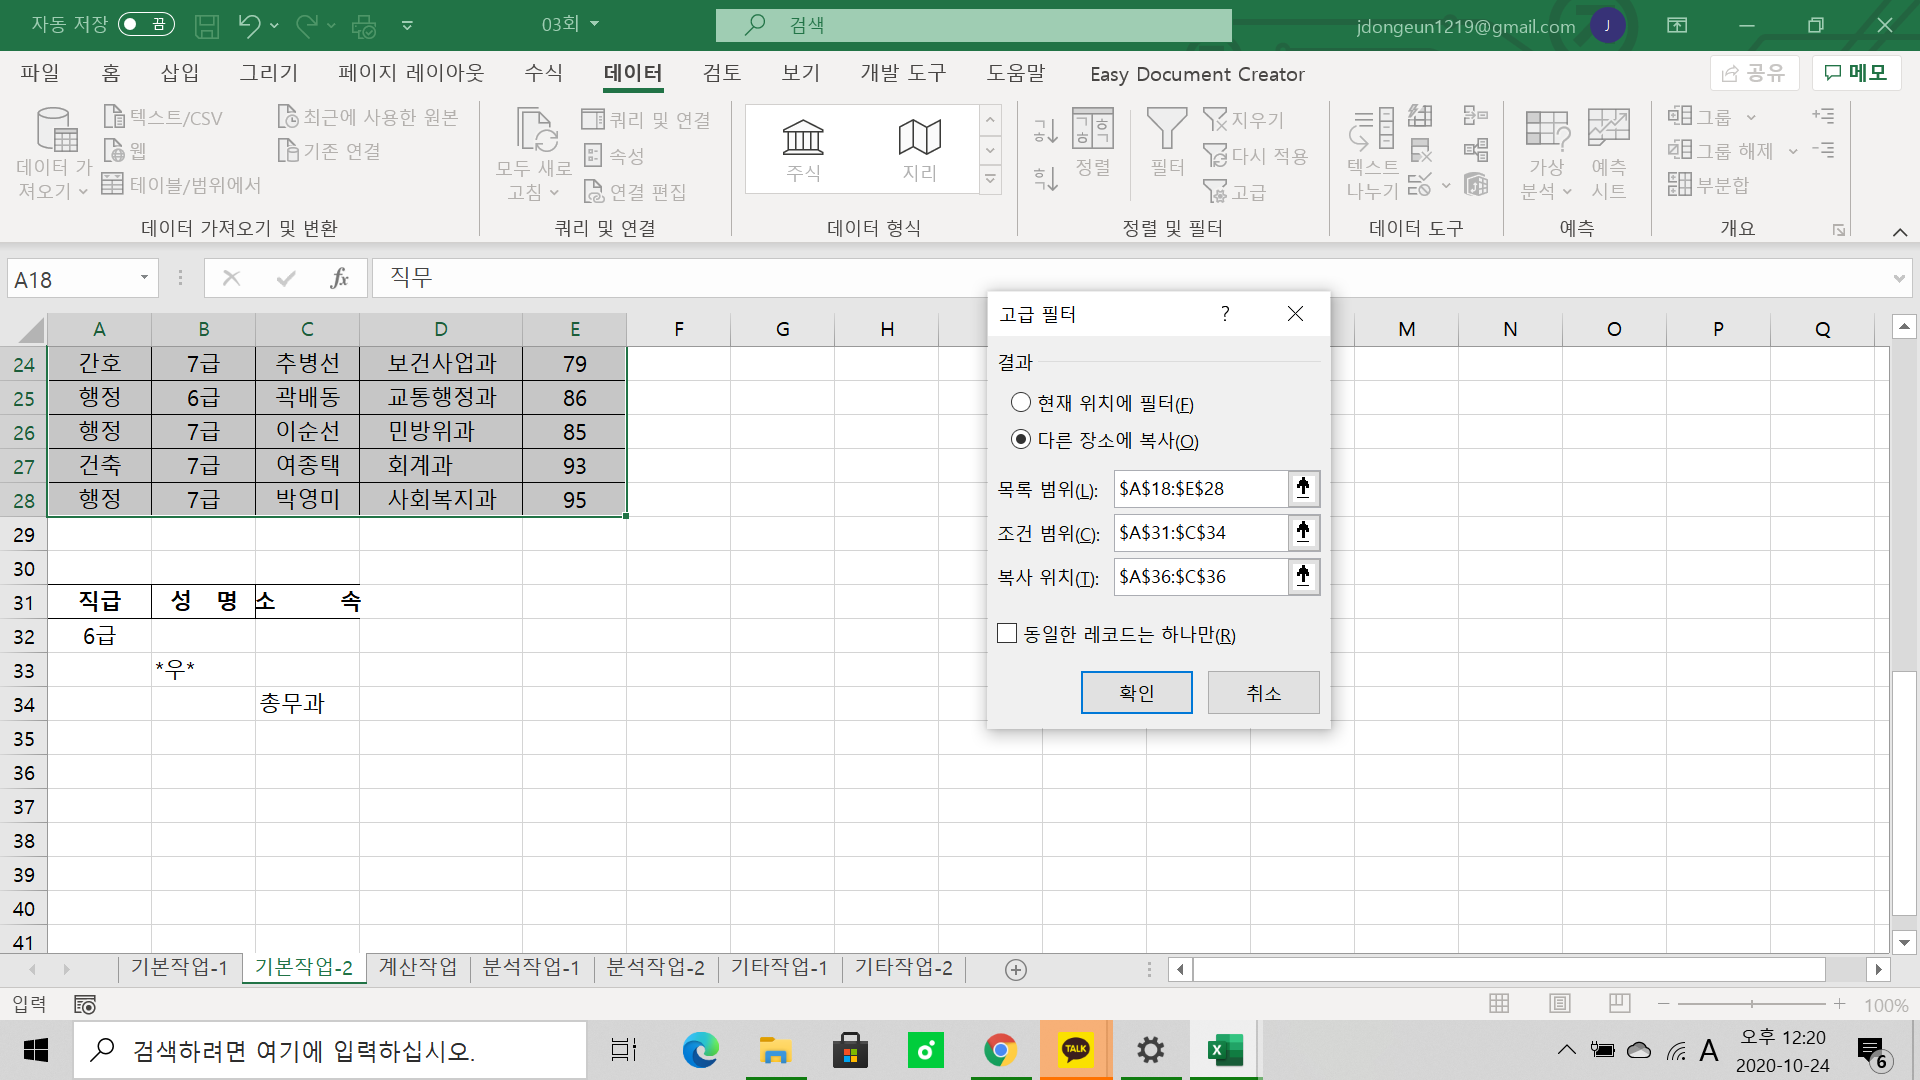1920x1080 pixels.
Task: Select 'Copy to another location' radio option
Action: tap(1021, 440)
